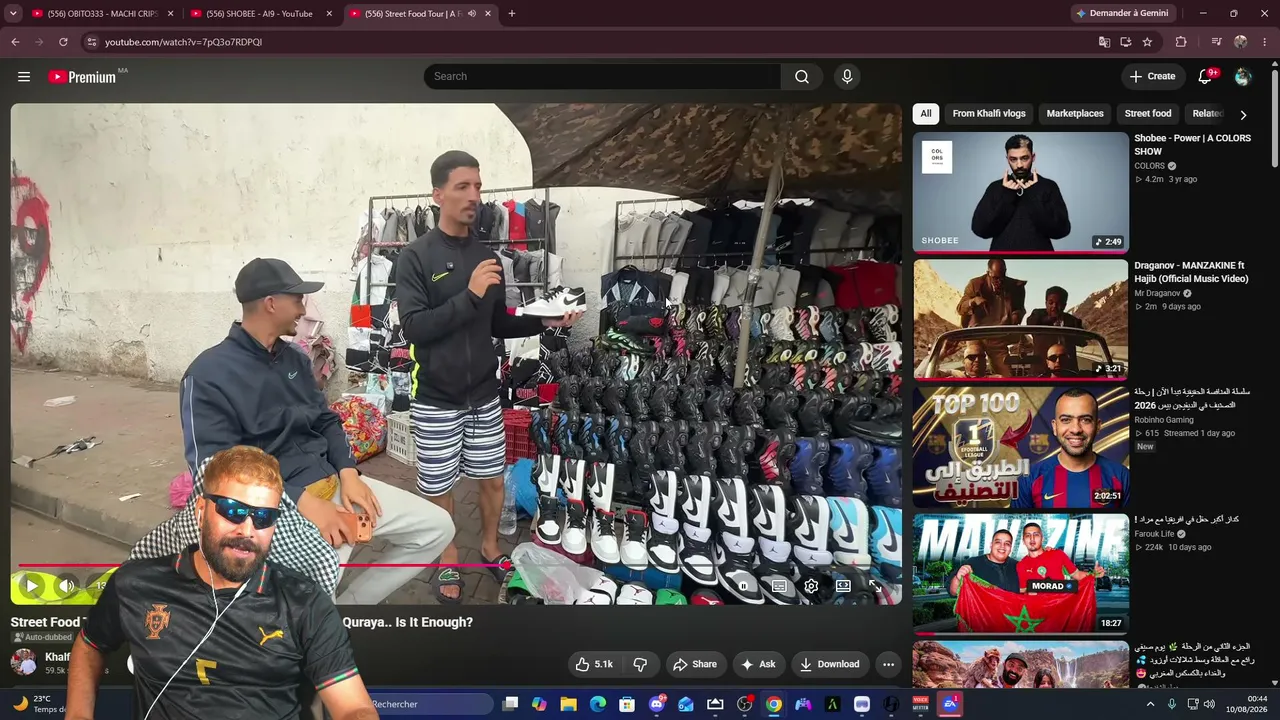Open Microsoft Edge from taskbar
Image resolution: width=1280 pixels, height=720 pixels.
tap(598, 704)
